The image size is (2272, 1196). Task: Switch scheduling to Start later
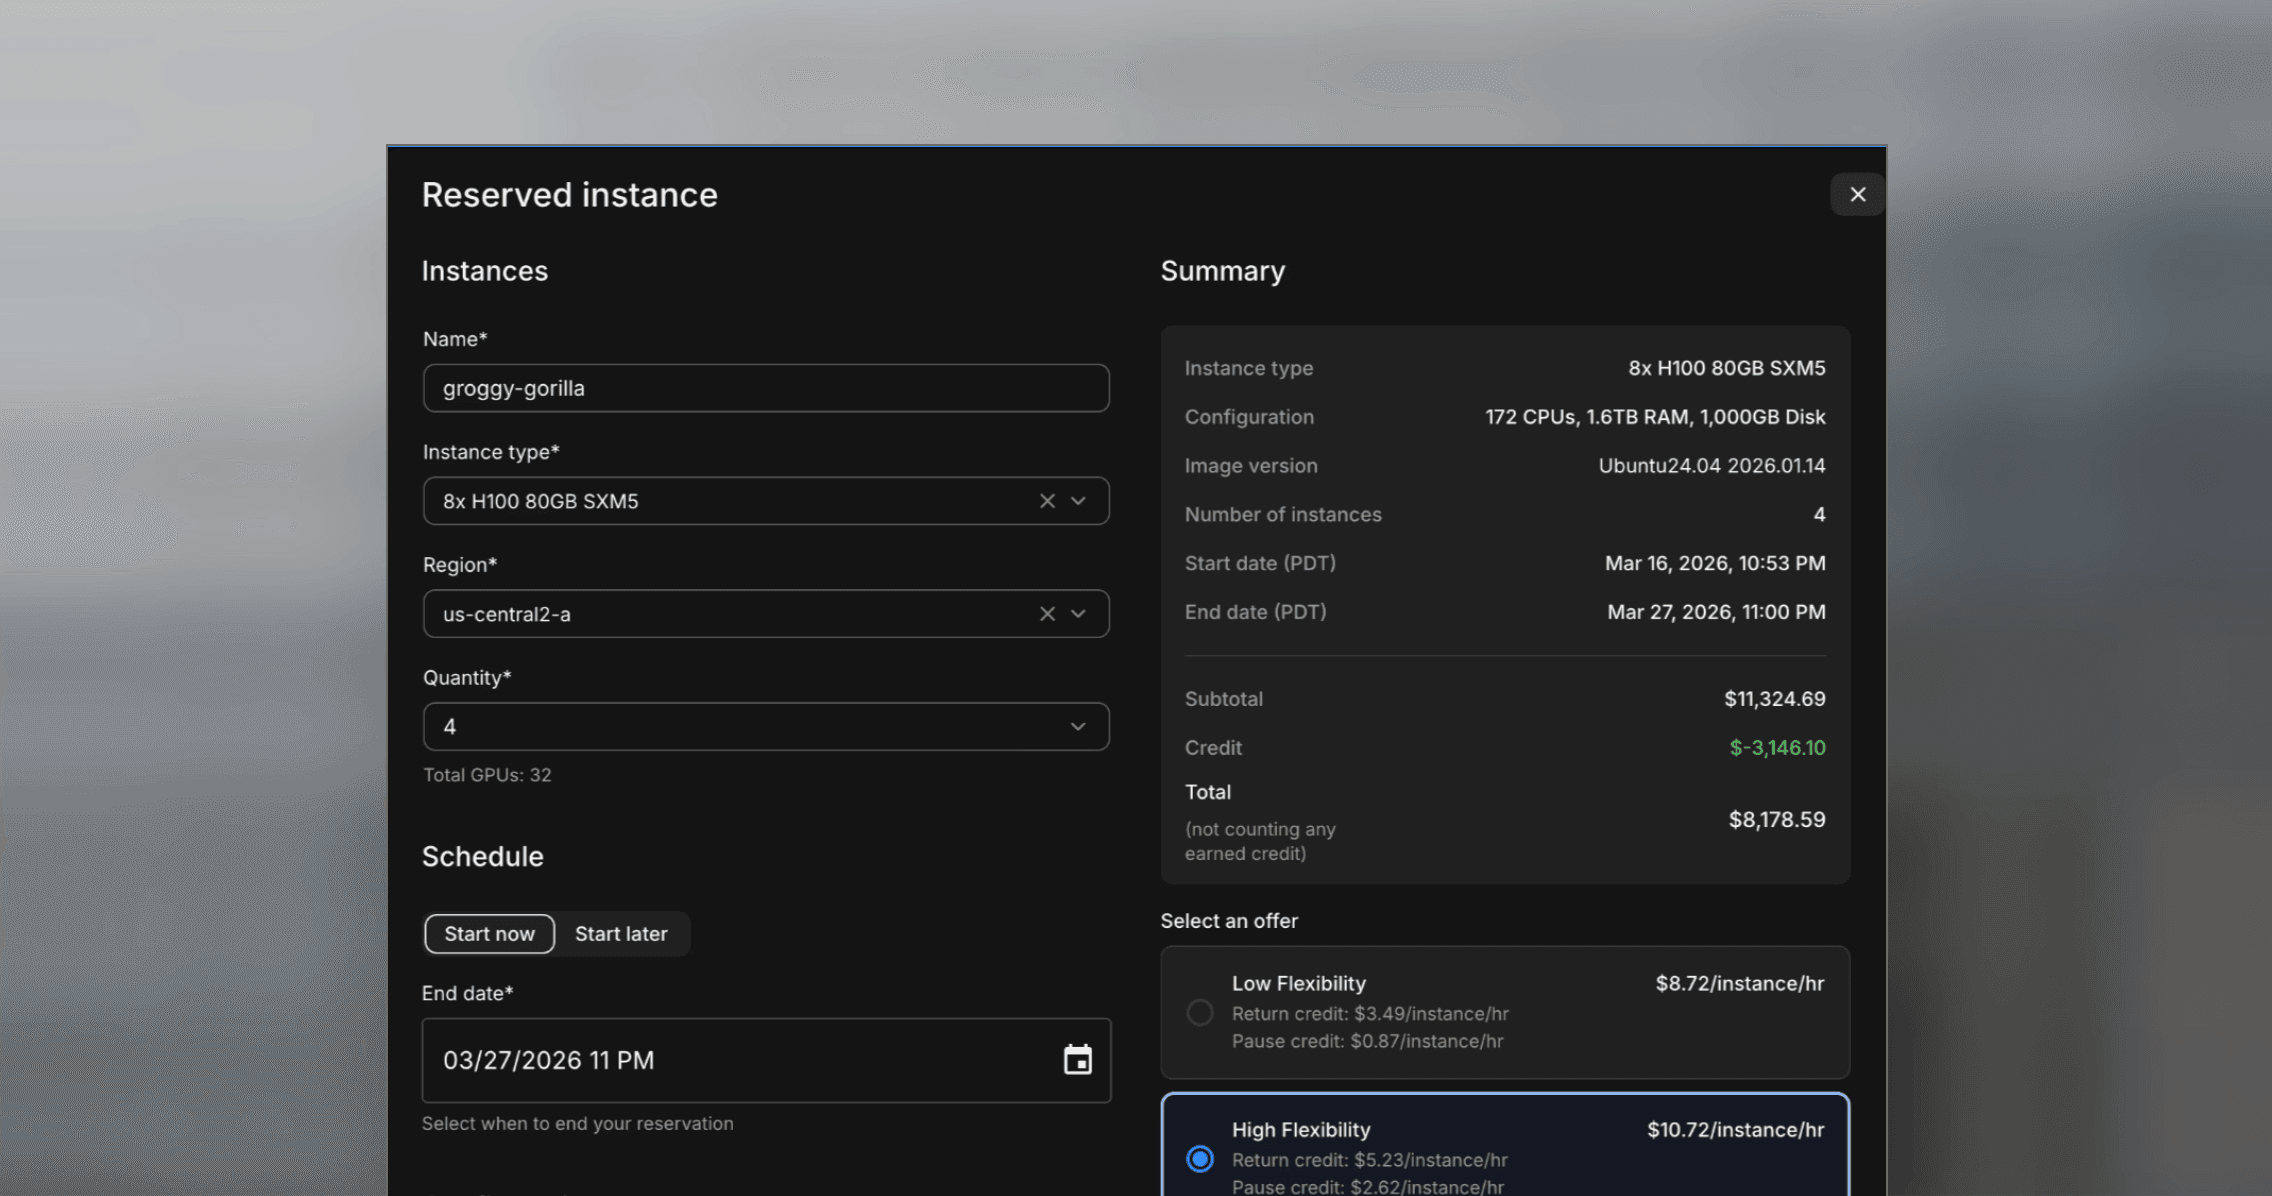[x=621, y=933]
